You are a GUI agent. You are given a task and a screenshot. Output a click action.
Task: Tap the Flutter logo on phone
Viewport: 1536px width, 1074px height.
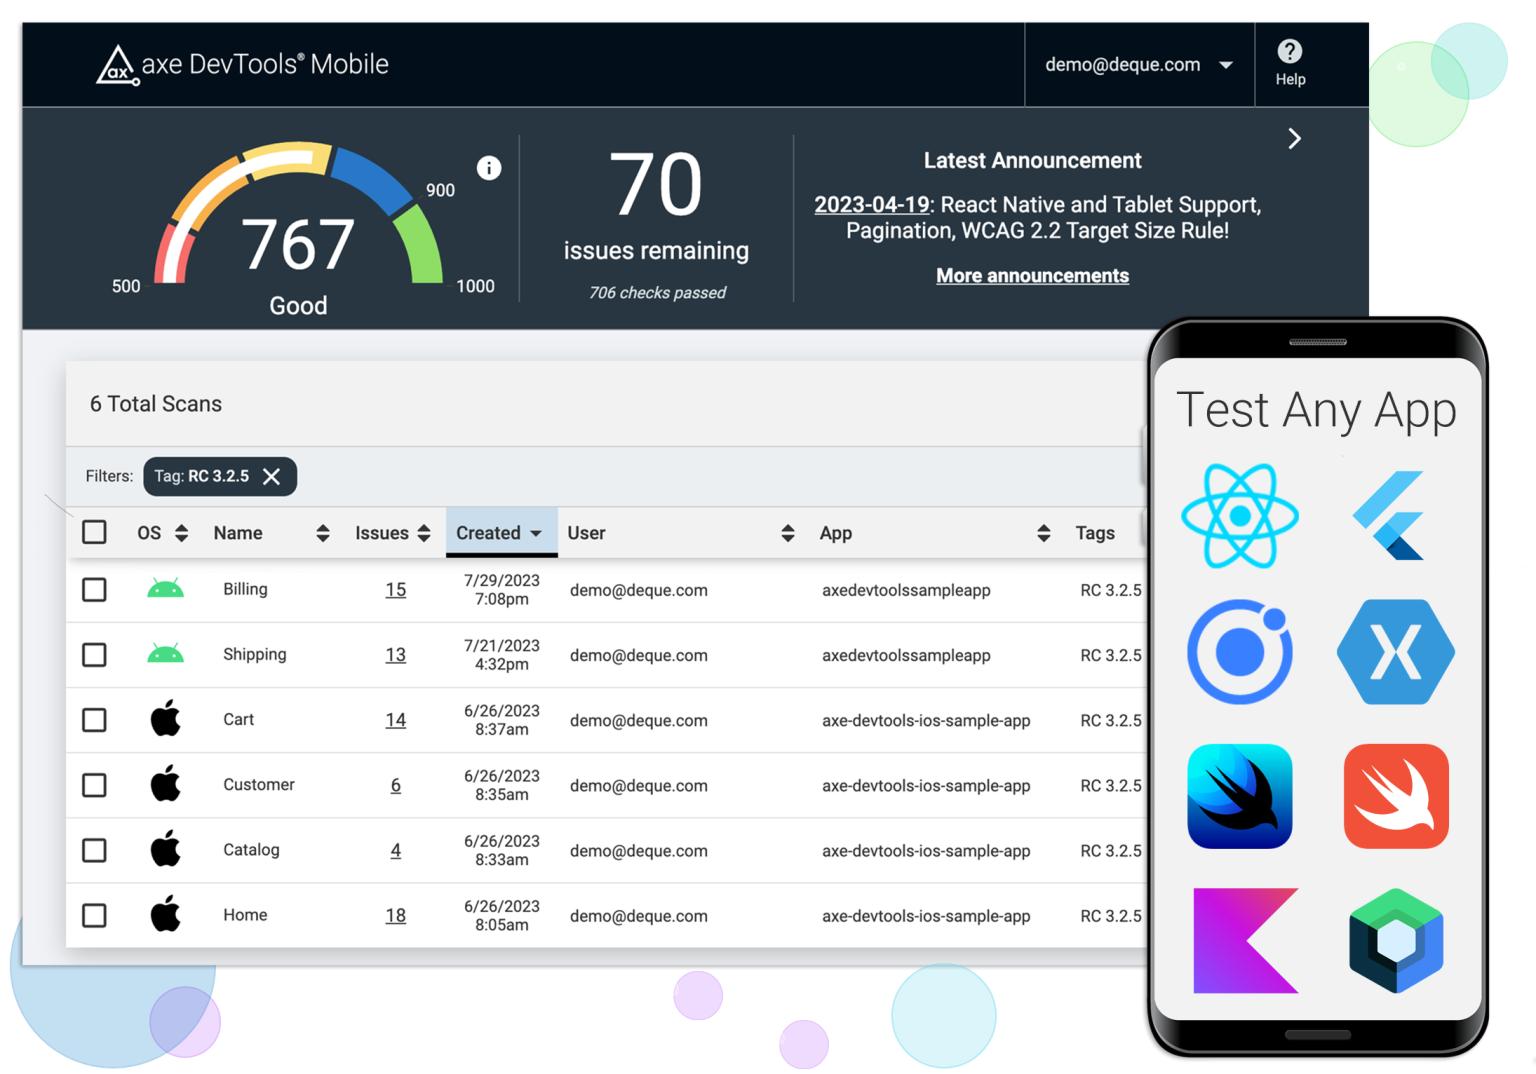[1390, 516]
